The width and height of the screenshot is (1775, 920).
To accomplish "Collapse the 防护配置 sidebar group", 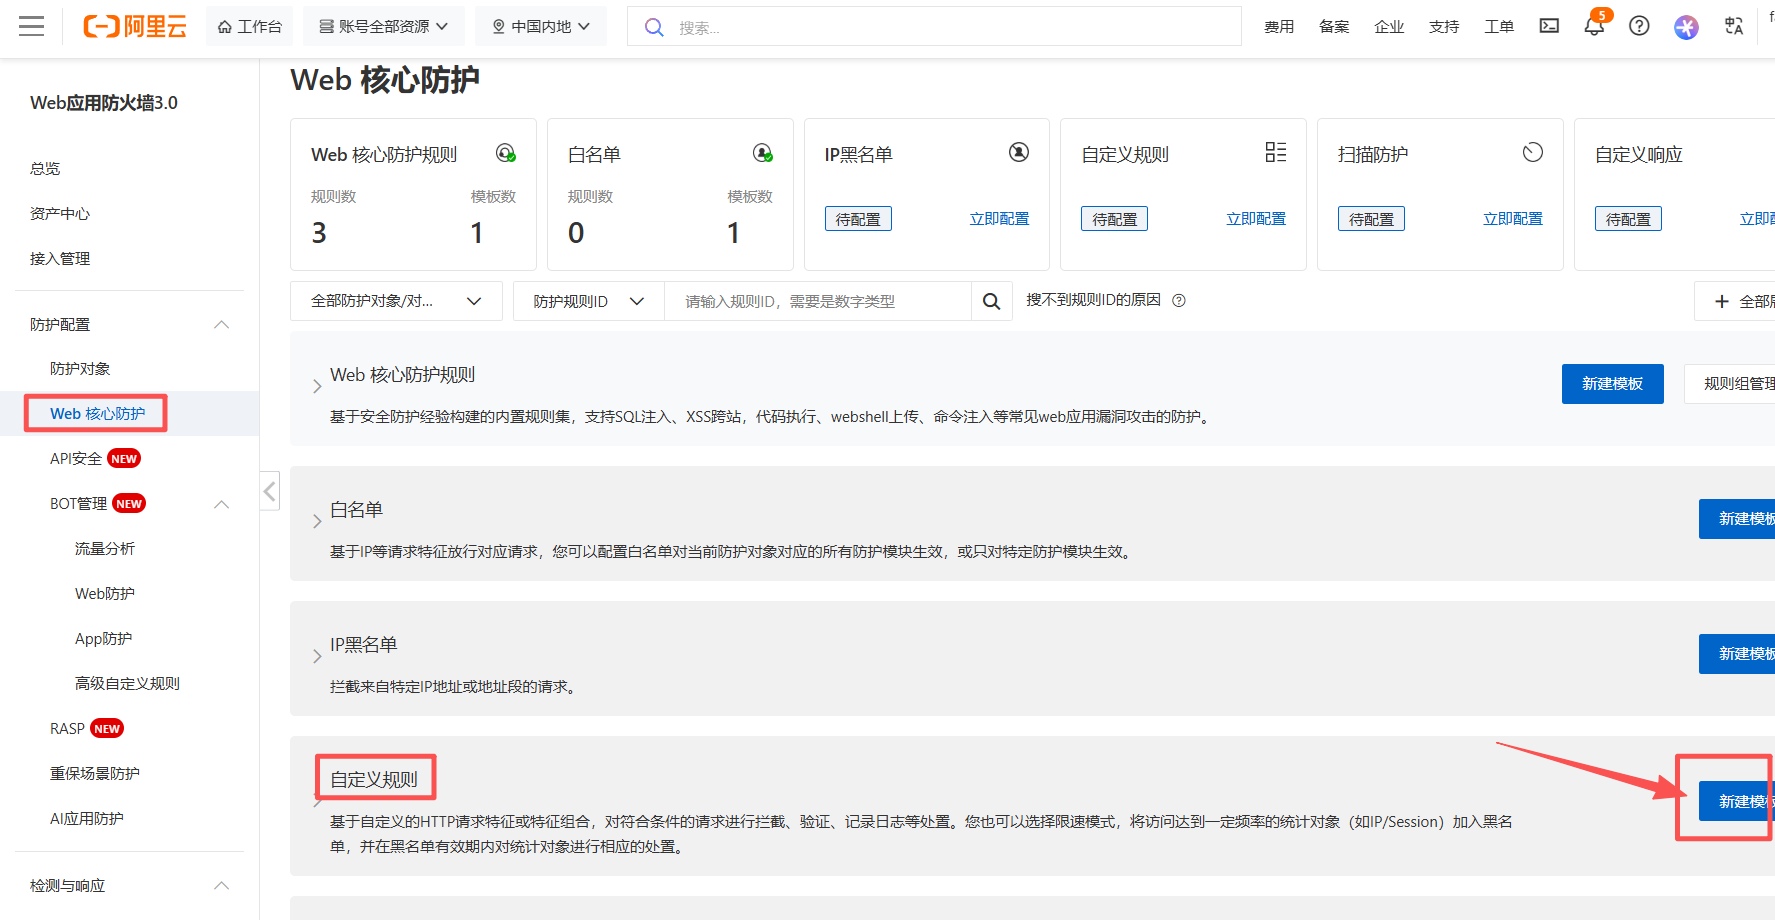I will pyautogui.click(x=222, y=324).
